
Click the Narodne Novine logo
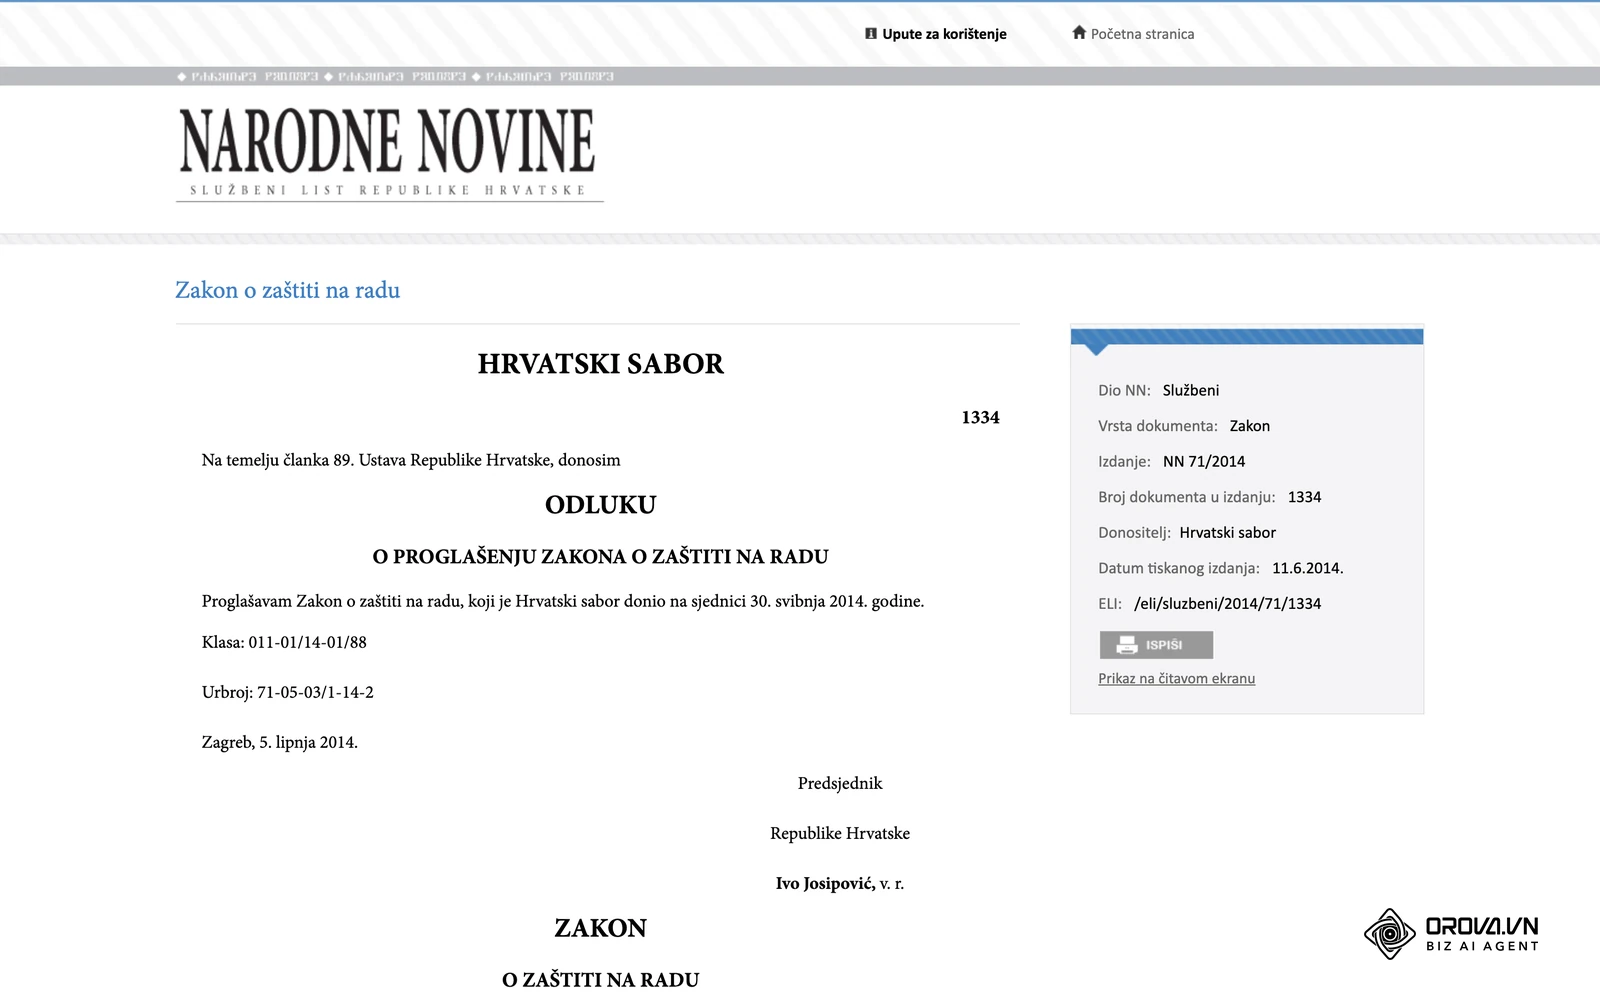pyautogui.click(x=389, y=154)
